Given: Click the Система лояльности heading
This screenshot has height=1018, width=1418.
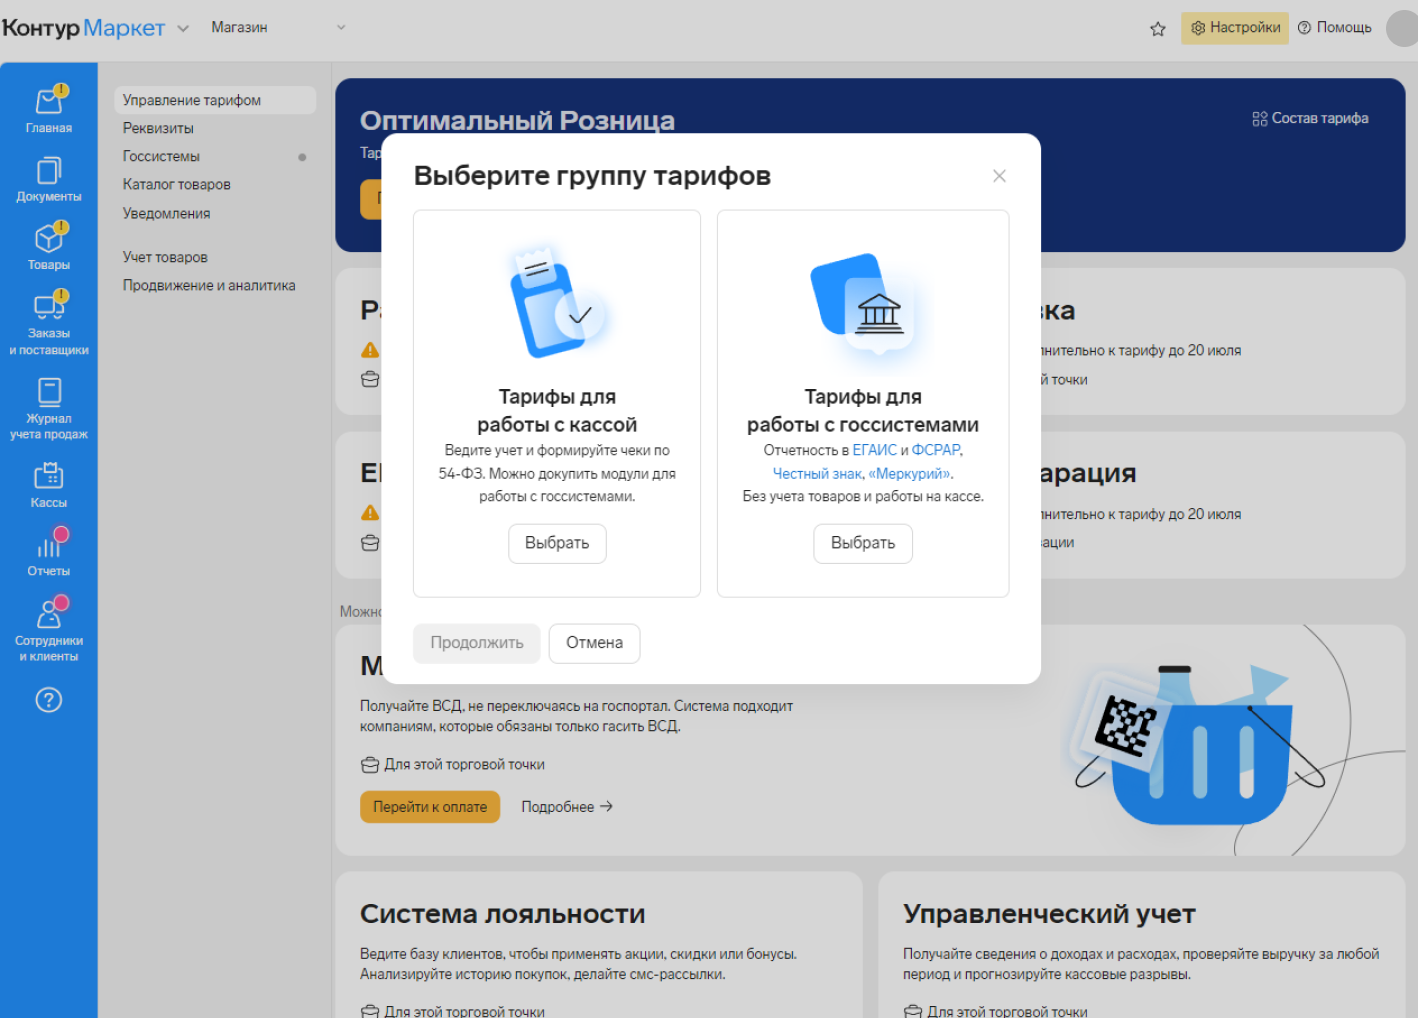Looking at the screenshot, I should (x=503, y=914).
